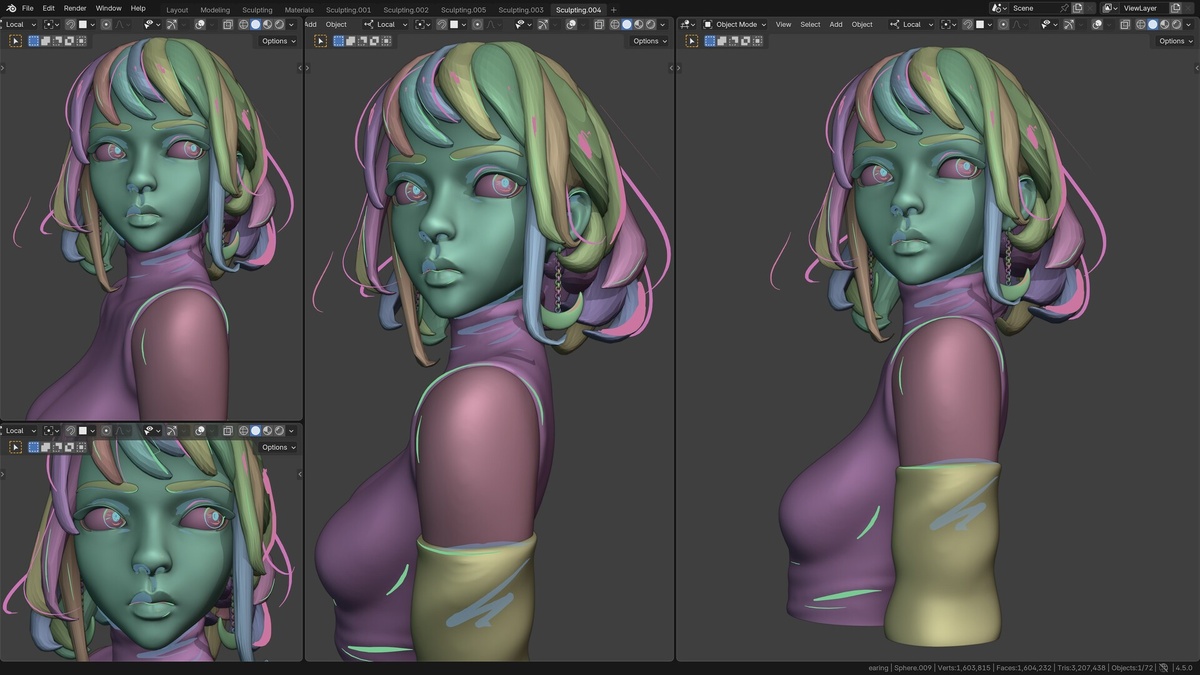This screenshot has height=675, width=1200.
Task: Open the Object menu in middle viewport
Action: click(x=336, y=24)
